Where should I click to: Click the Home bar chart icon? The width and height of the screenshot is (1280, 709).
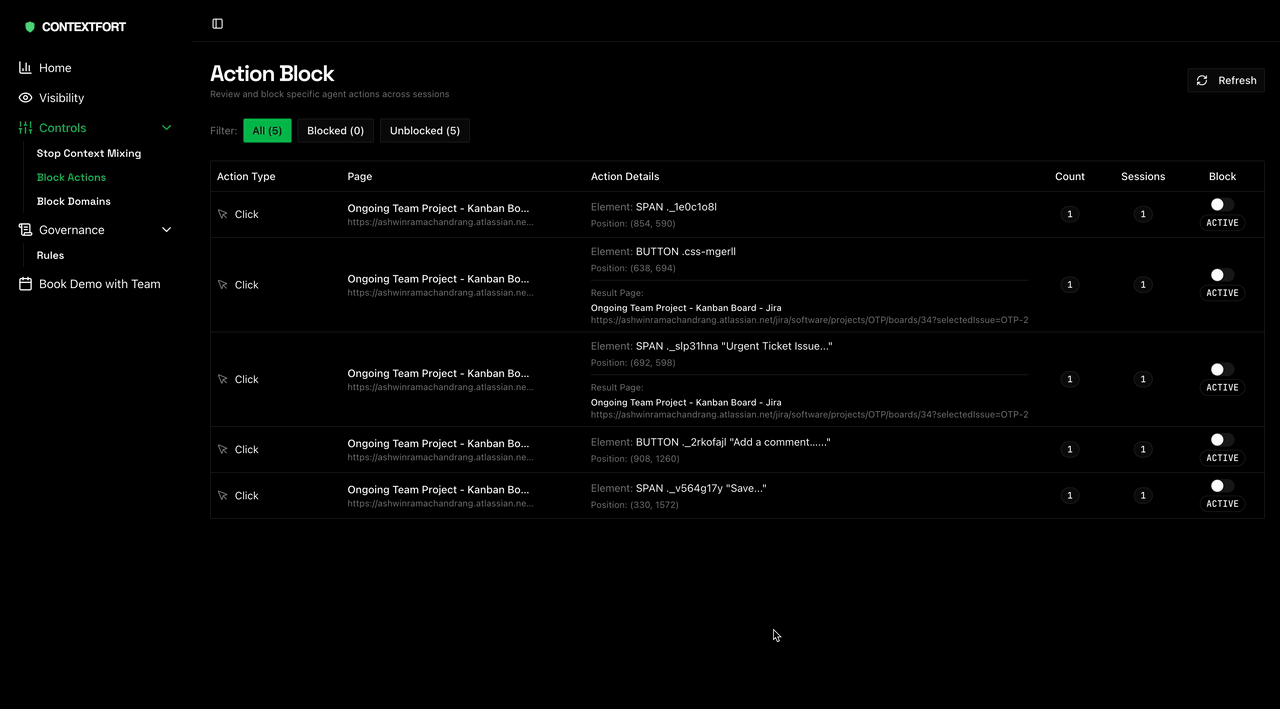25,68
